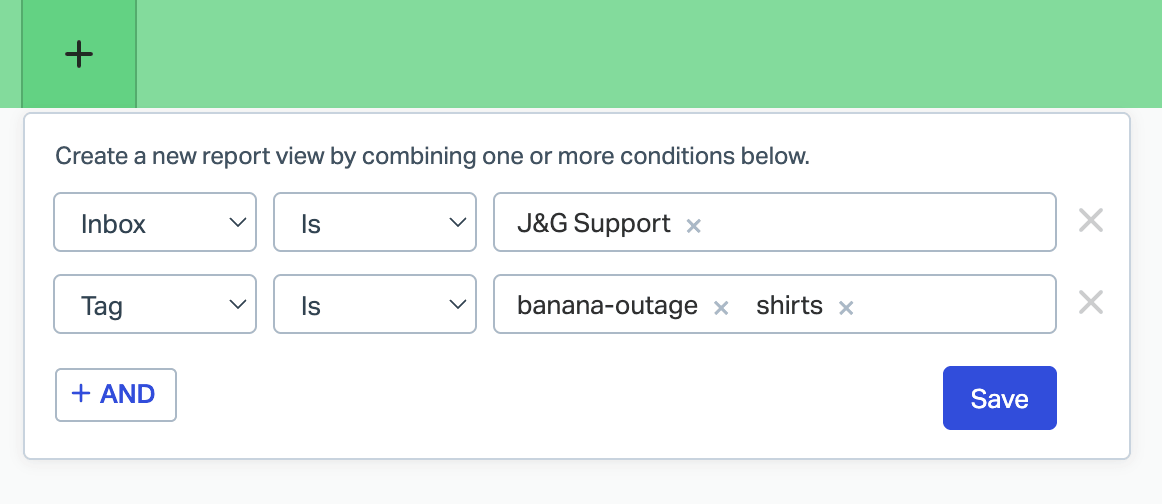Select the J&G Support chip label

594,223
